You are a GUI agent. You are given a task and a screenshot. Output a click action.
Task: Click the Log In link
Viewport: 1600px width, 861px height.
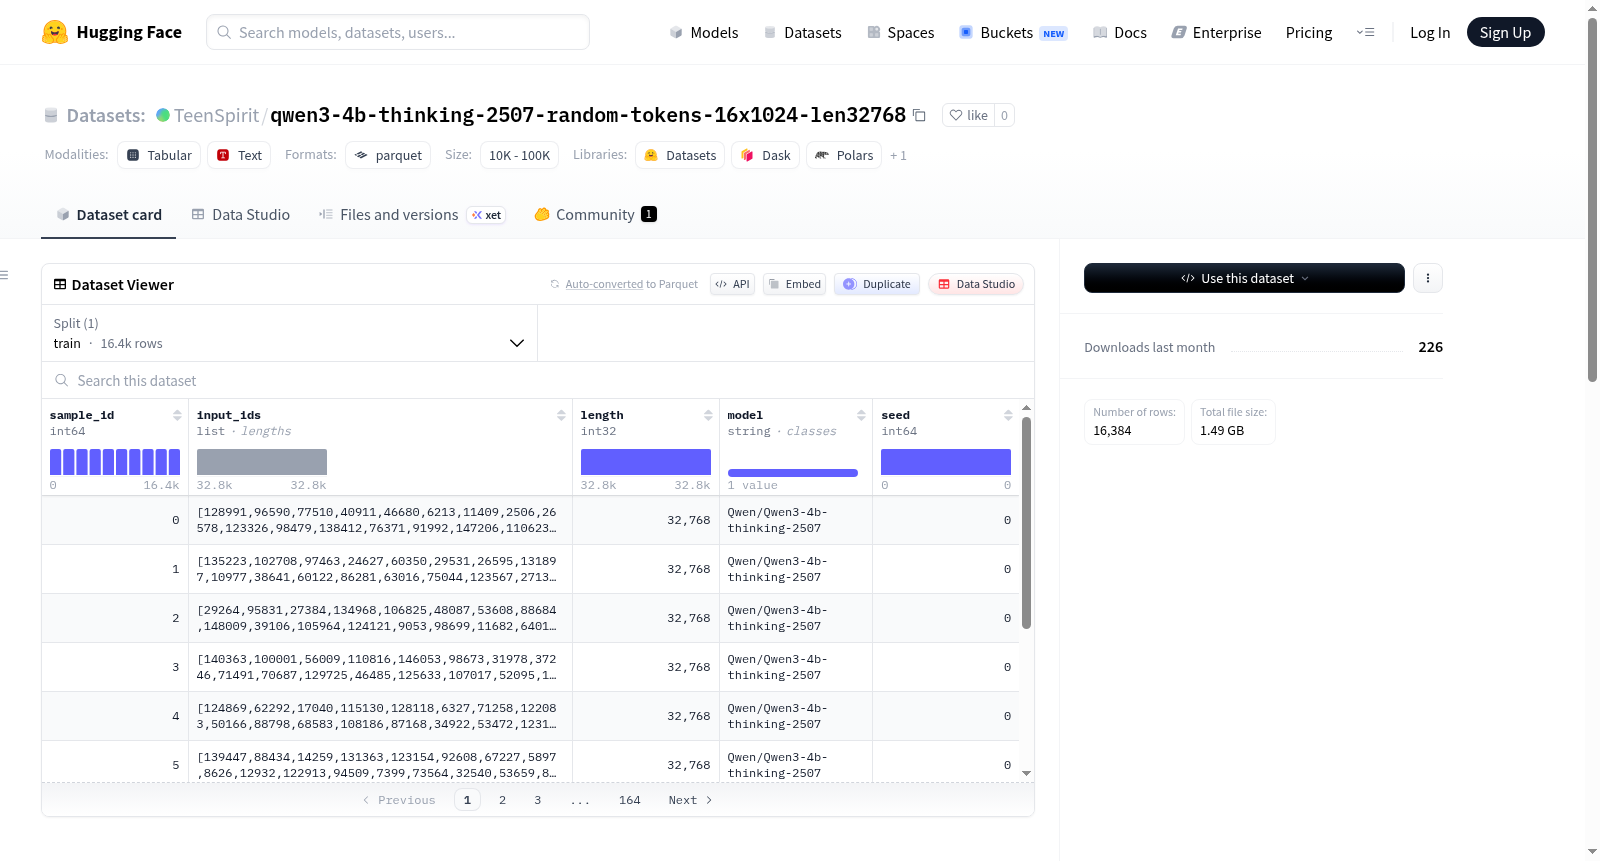click(1430, 32)
